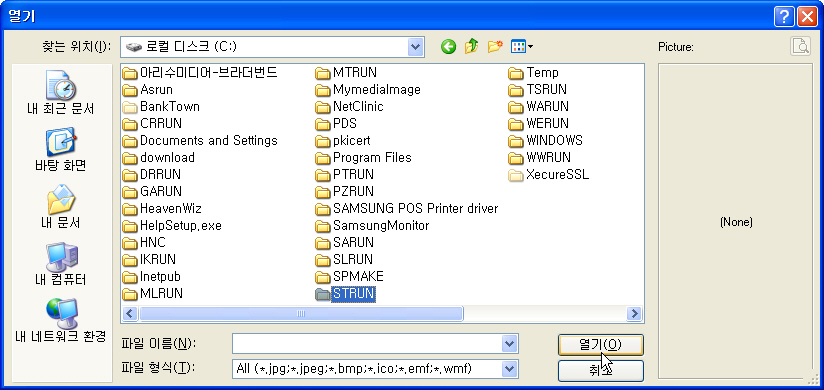The image size is (824, 390).
Task: Select the DRRUN folder icon
Action: tap(129, 175)
